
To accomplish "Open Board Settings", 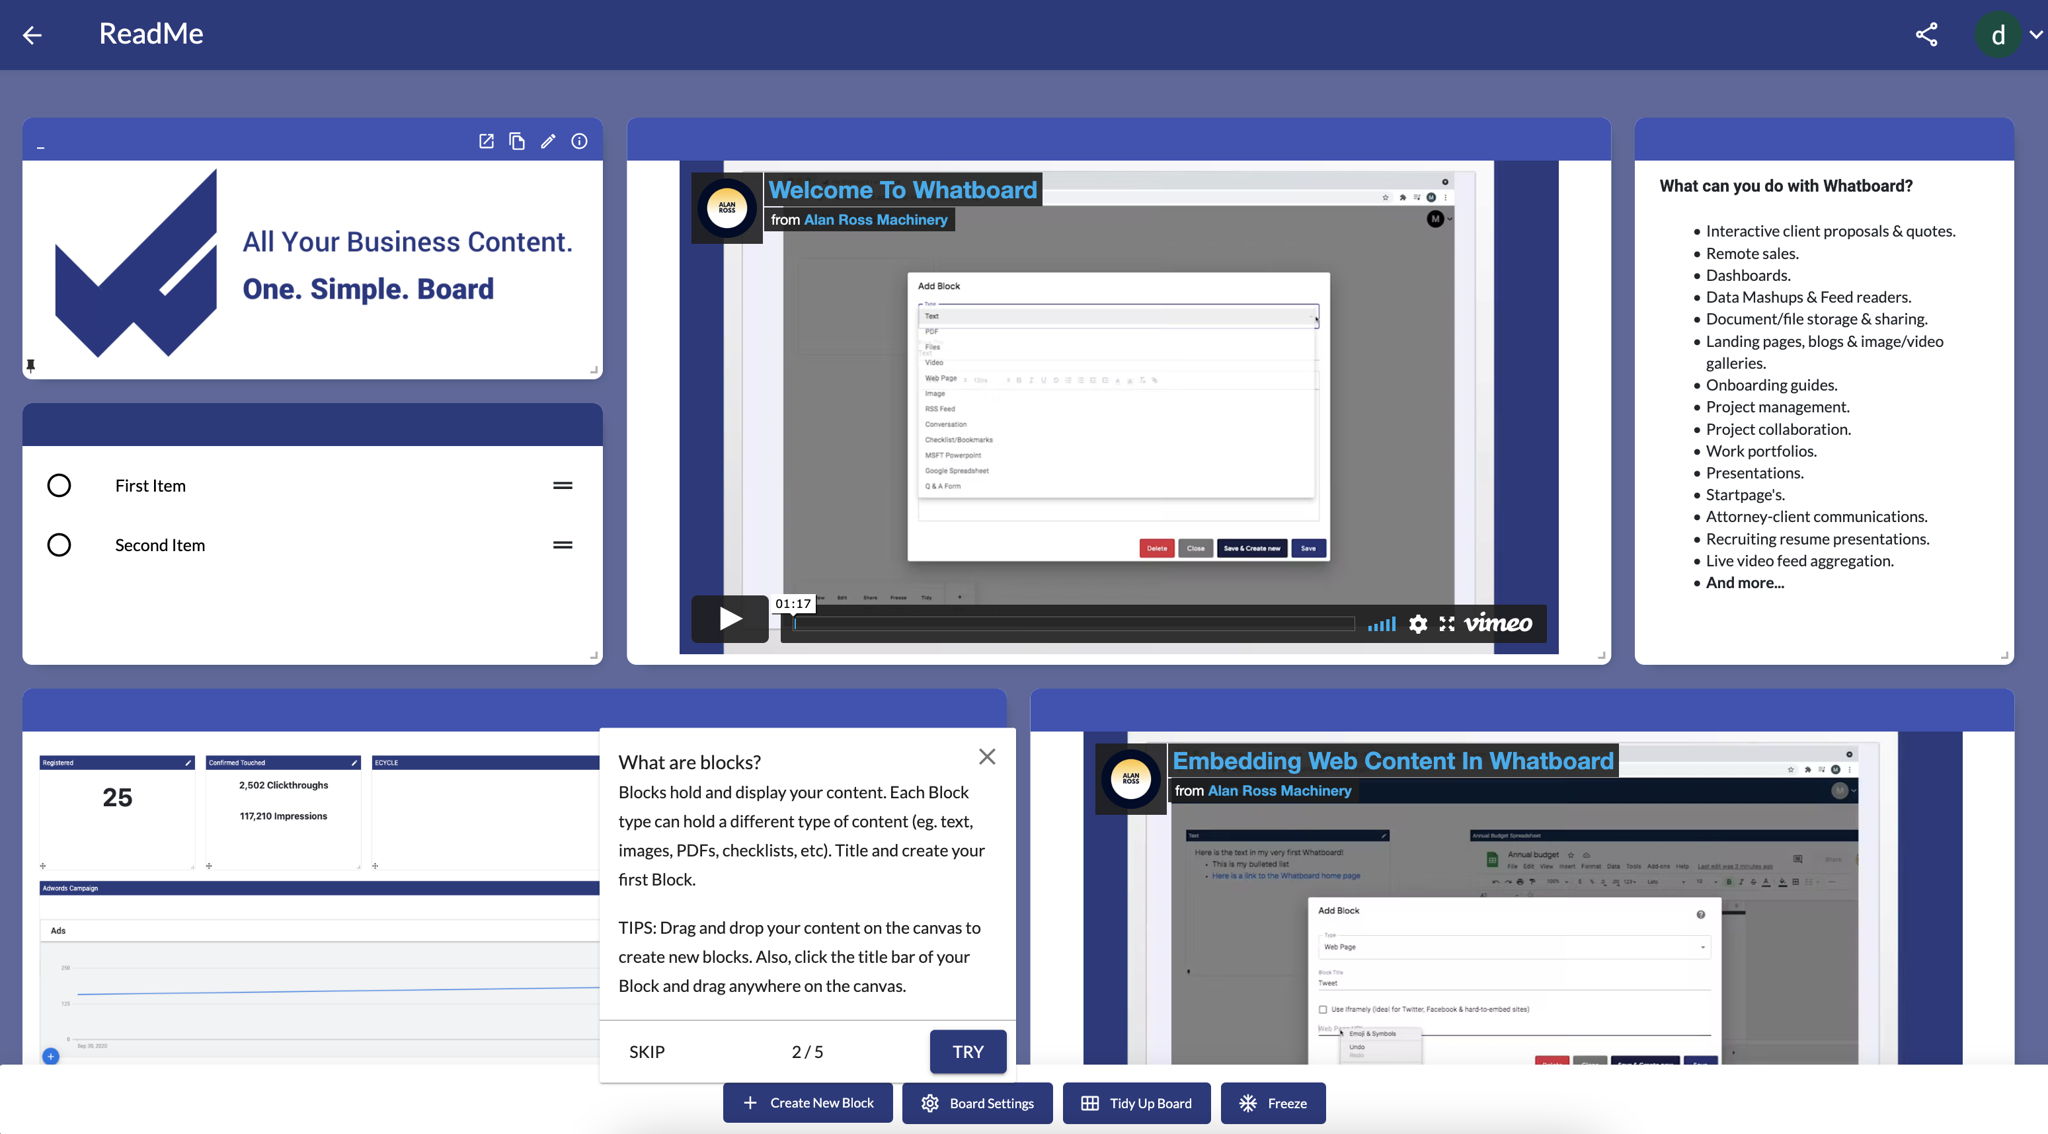I will point(977,1103).
